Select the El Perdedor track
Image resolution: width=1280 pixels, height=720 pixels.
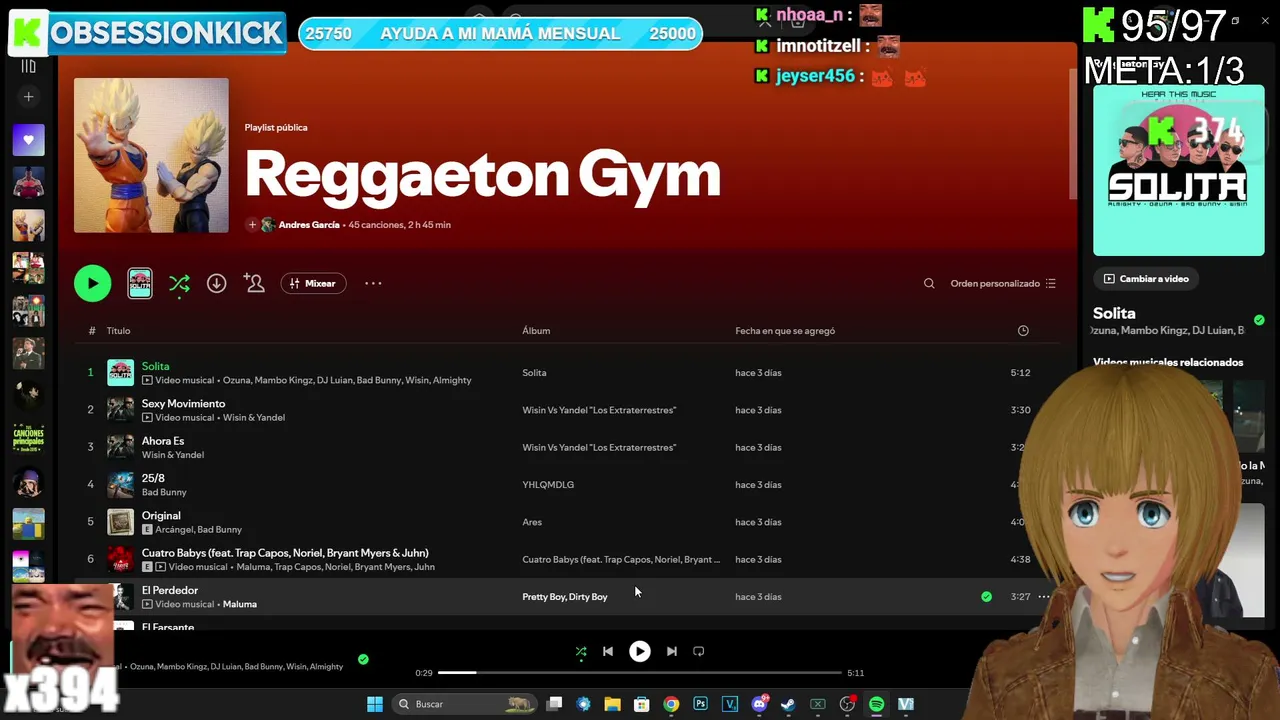click(x=170, y=590)
